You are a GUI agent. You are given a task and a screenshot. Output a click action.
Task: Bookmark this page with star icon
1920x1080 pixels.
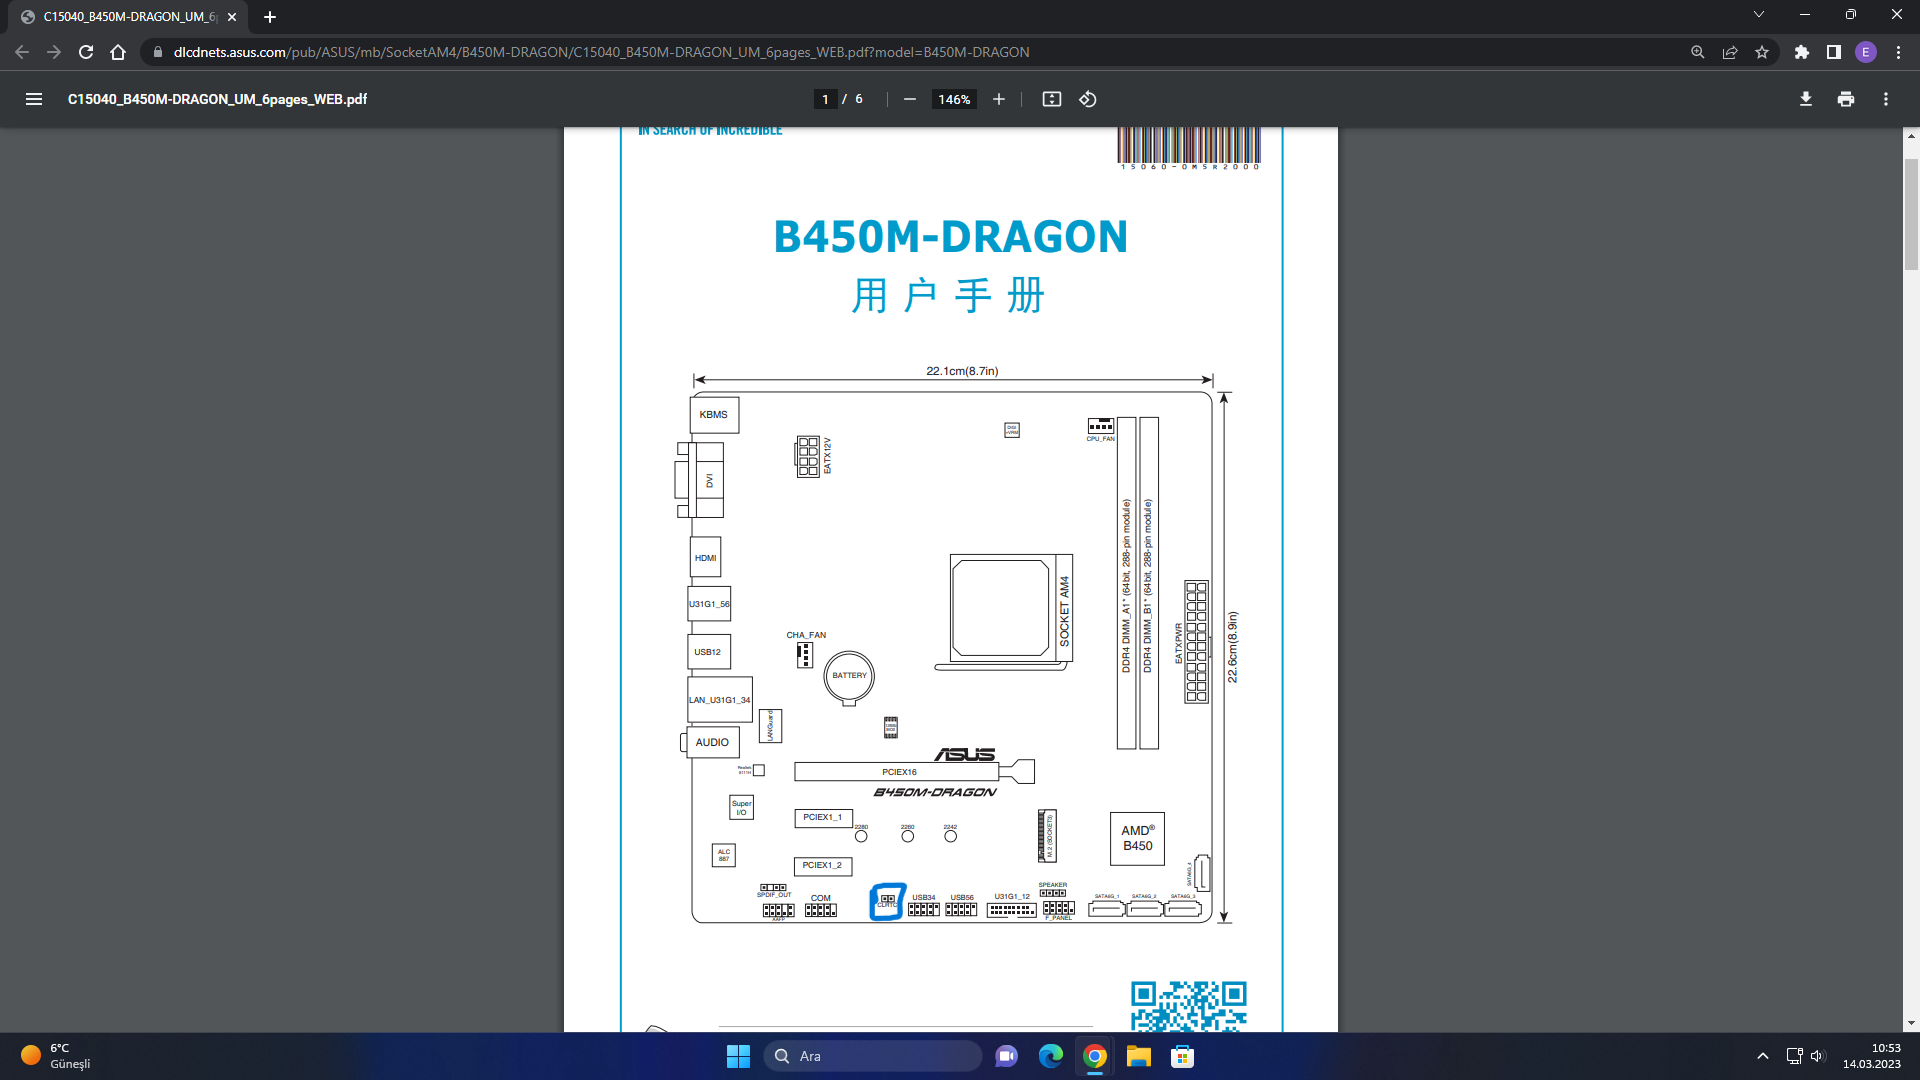pyautogui.click(x=1762, y=52)
